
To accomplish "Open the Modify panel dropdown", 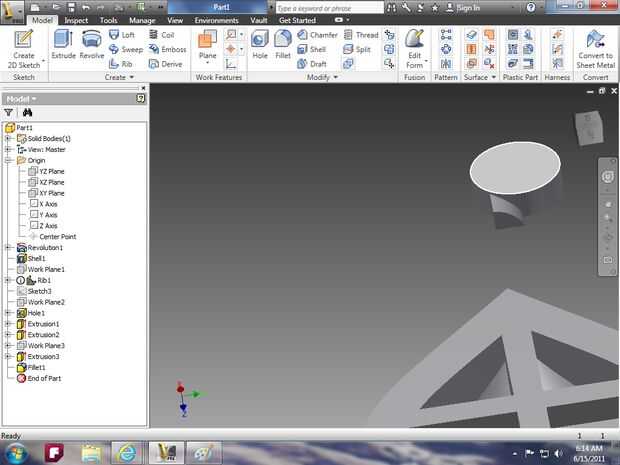I will coord(322,77).
